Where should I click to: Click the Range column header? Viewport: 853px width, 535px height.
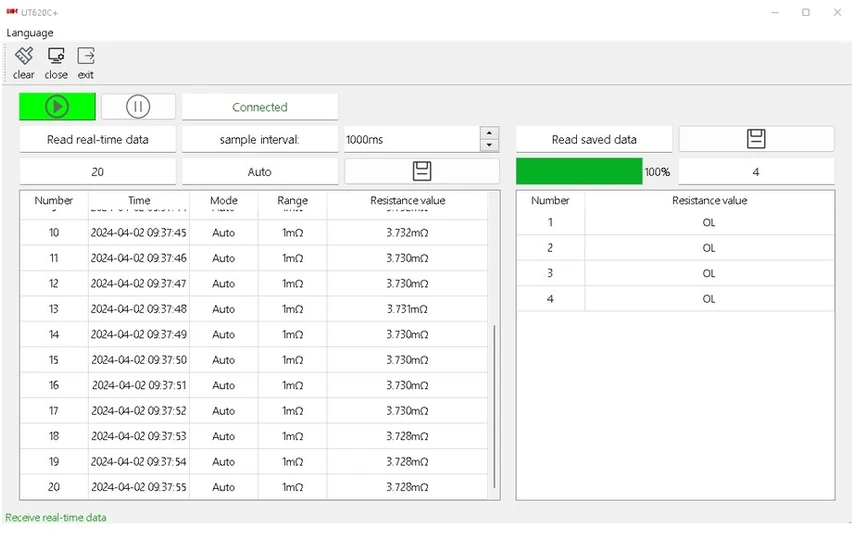292,200
